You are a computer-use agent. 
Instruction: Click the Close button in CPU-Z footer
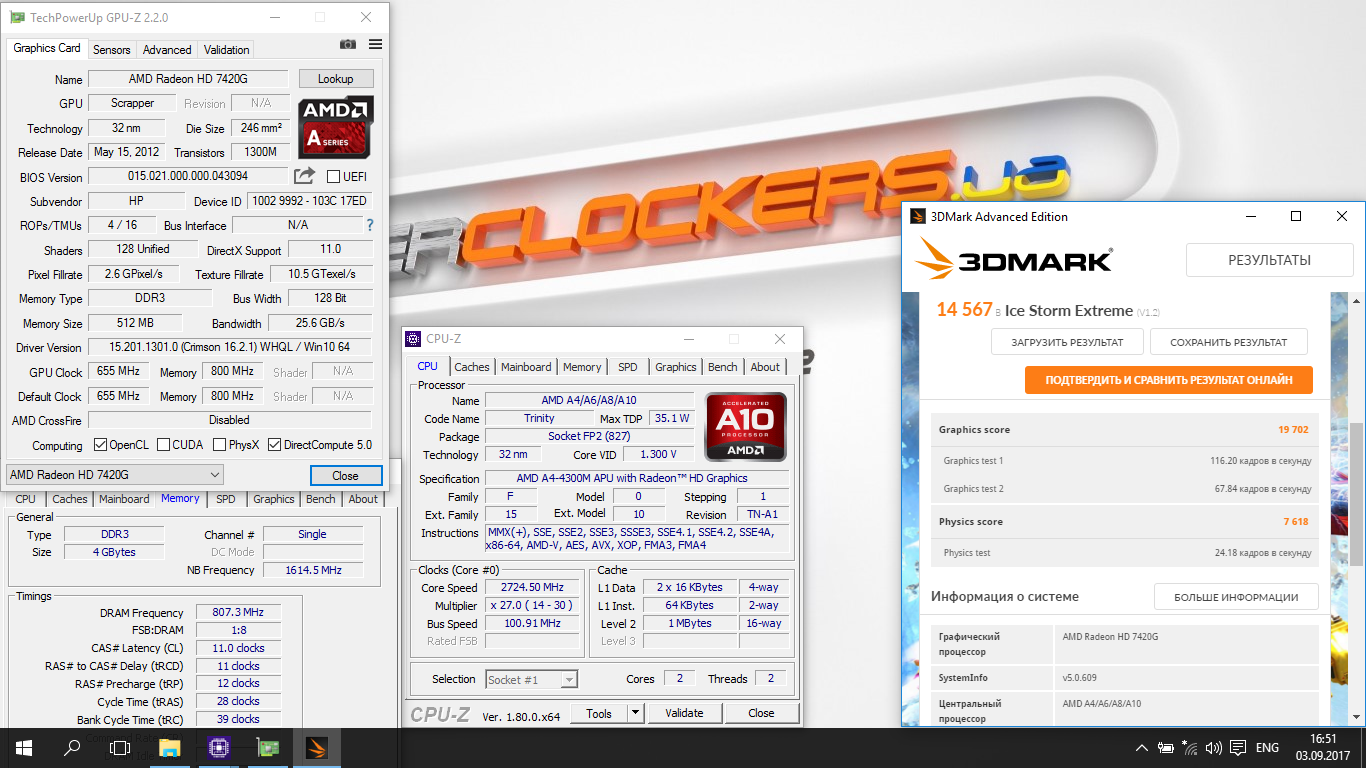(761, 713)
